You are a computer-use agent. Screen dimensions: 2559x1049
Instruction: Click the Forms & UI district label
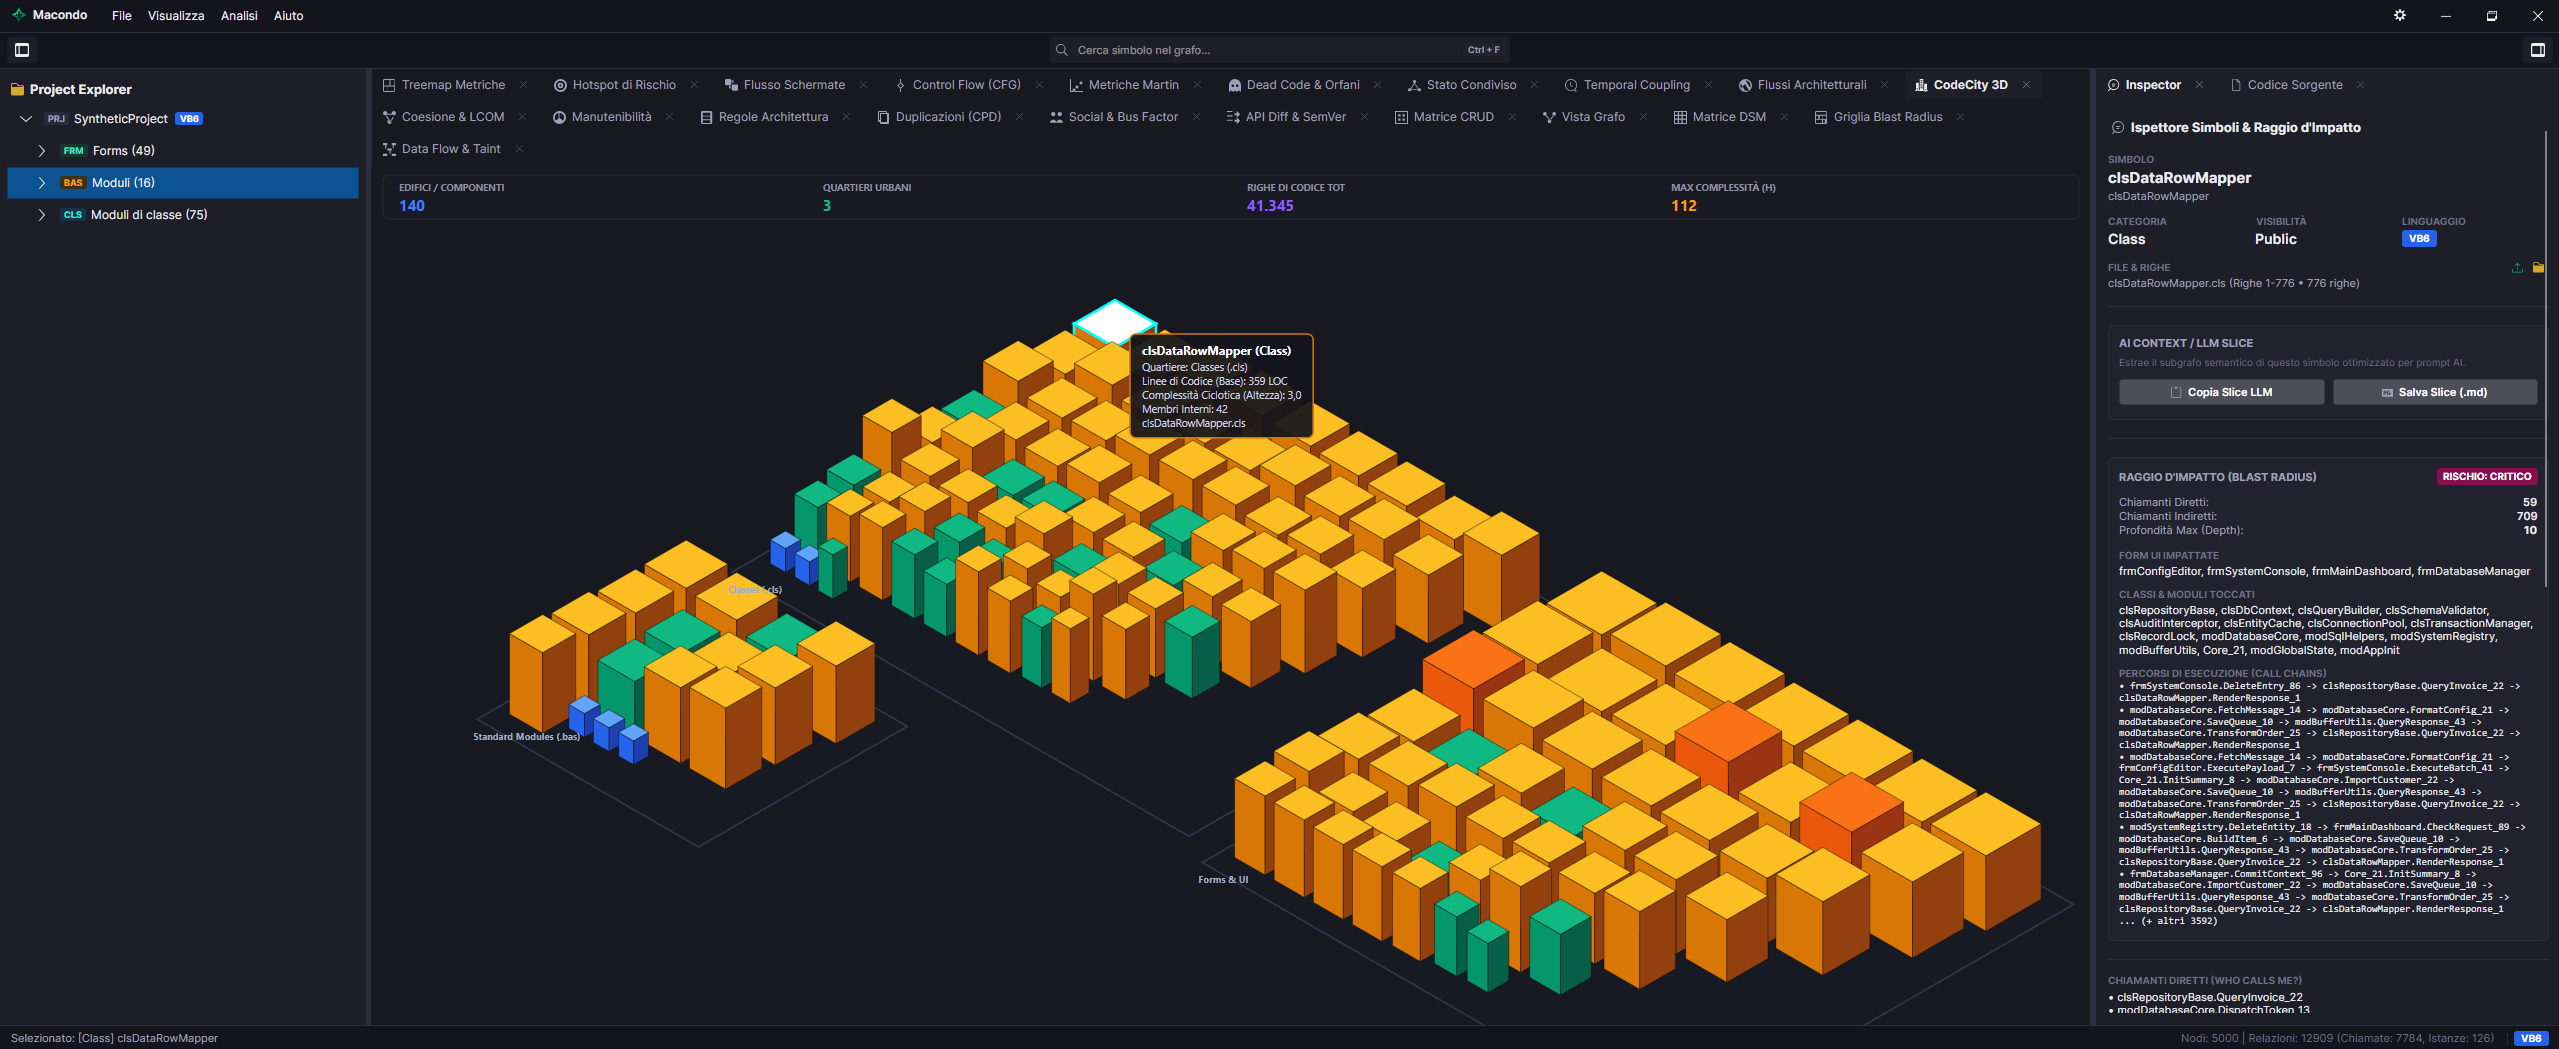tap(1222, 880)
